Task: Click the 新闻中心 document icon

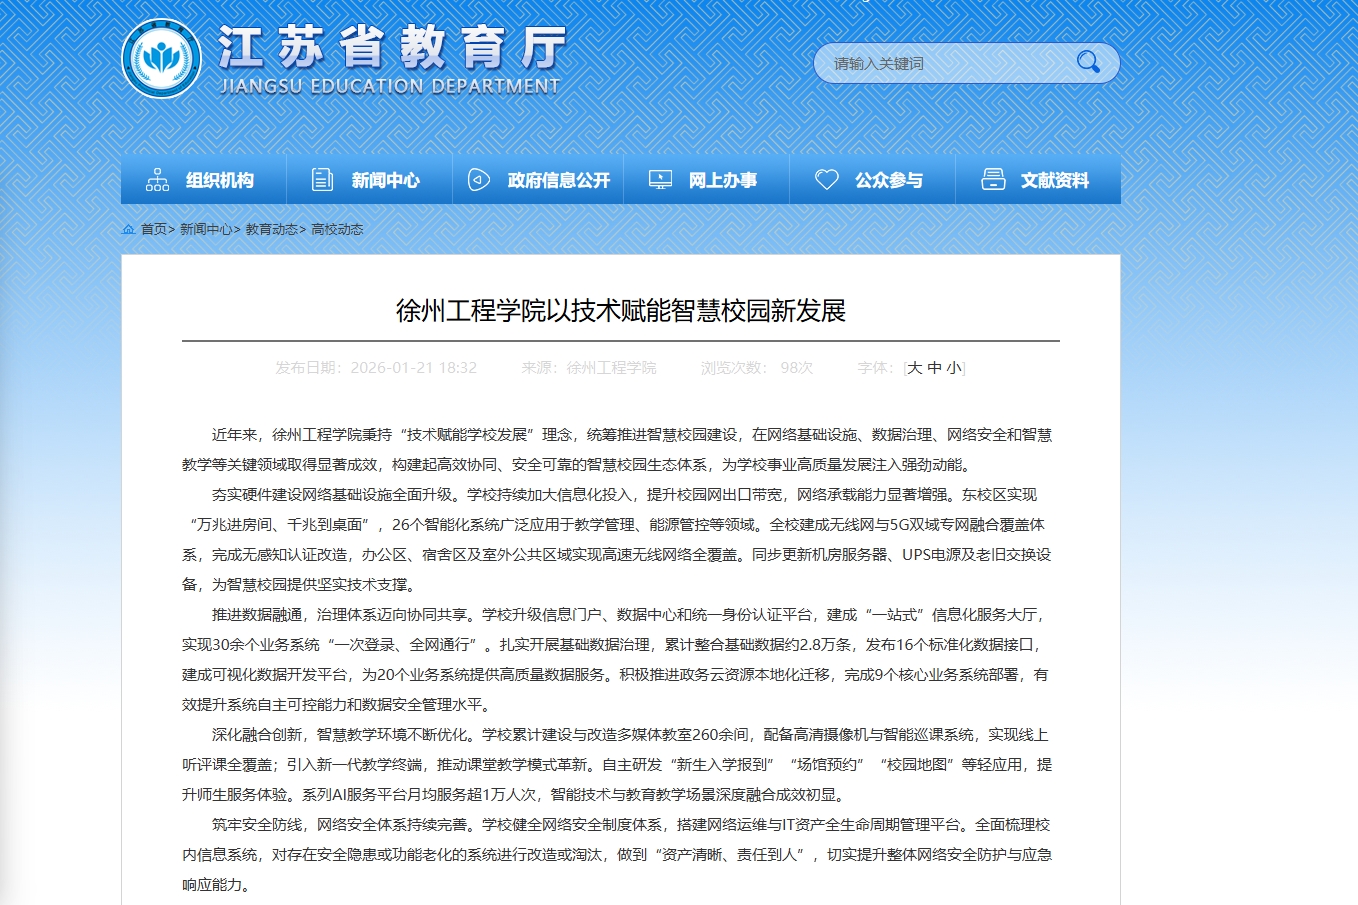Action: click(x=322, y=180)
